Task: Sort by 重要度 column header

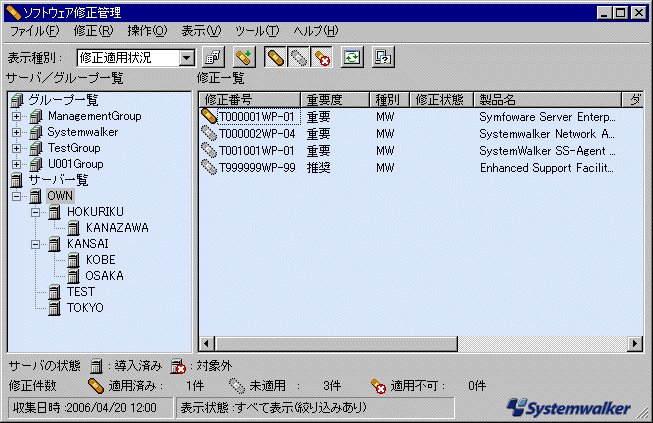Action: point(335,100)
